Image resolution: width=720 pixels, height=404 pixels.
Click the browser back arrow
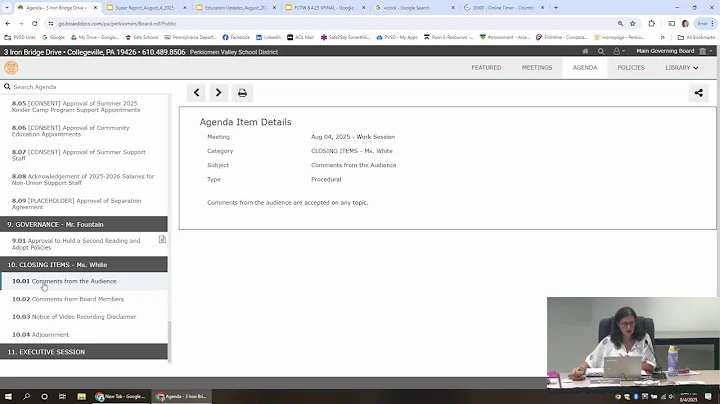(x=8, y=23)
